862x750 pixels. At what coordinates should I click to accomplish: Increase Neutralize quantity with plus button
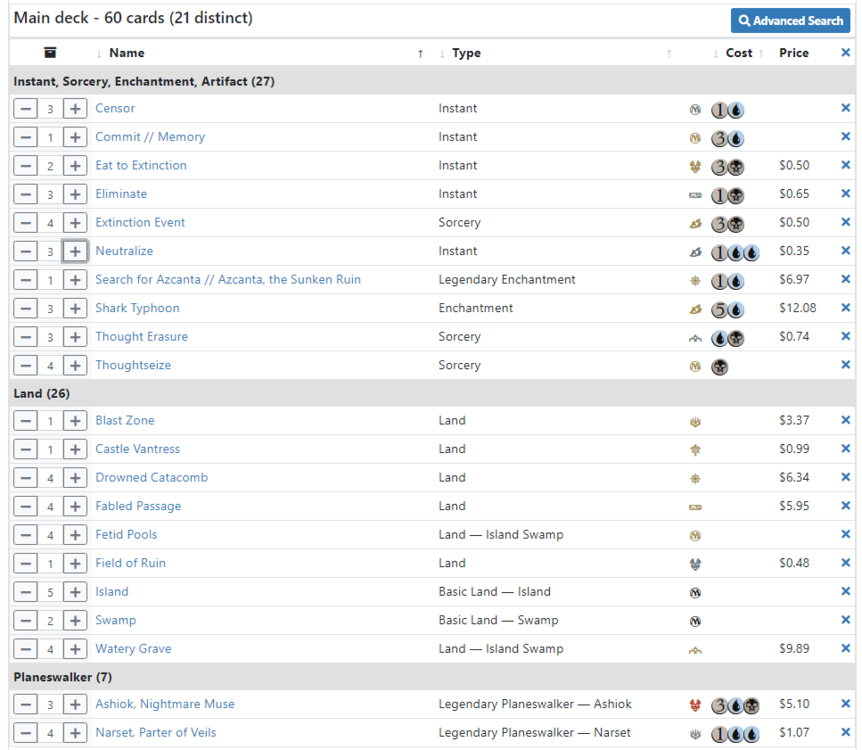76,252
